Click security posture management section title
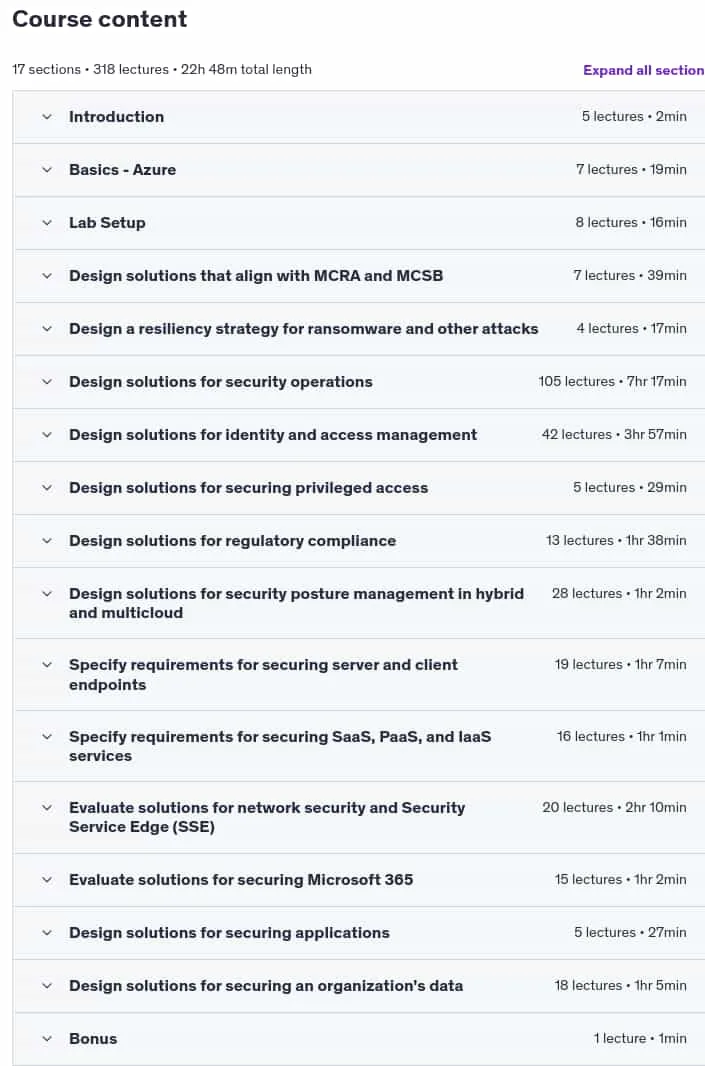Screen dimensions: 705x1066 [296, 603]
